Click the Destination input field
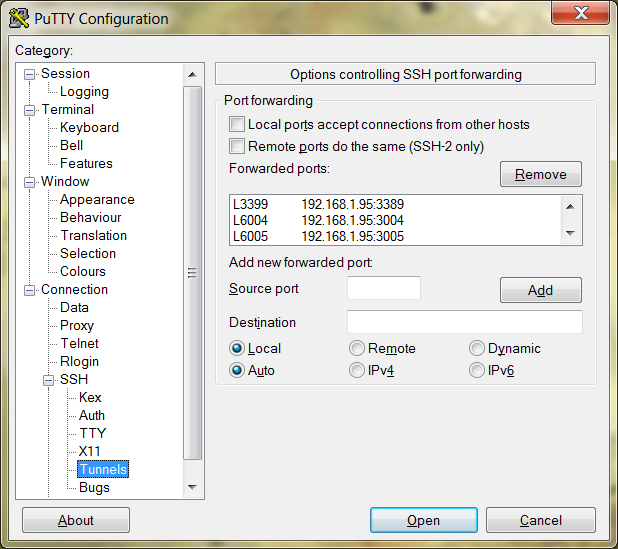 click(465, 322)
